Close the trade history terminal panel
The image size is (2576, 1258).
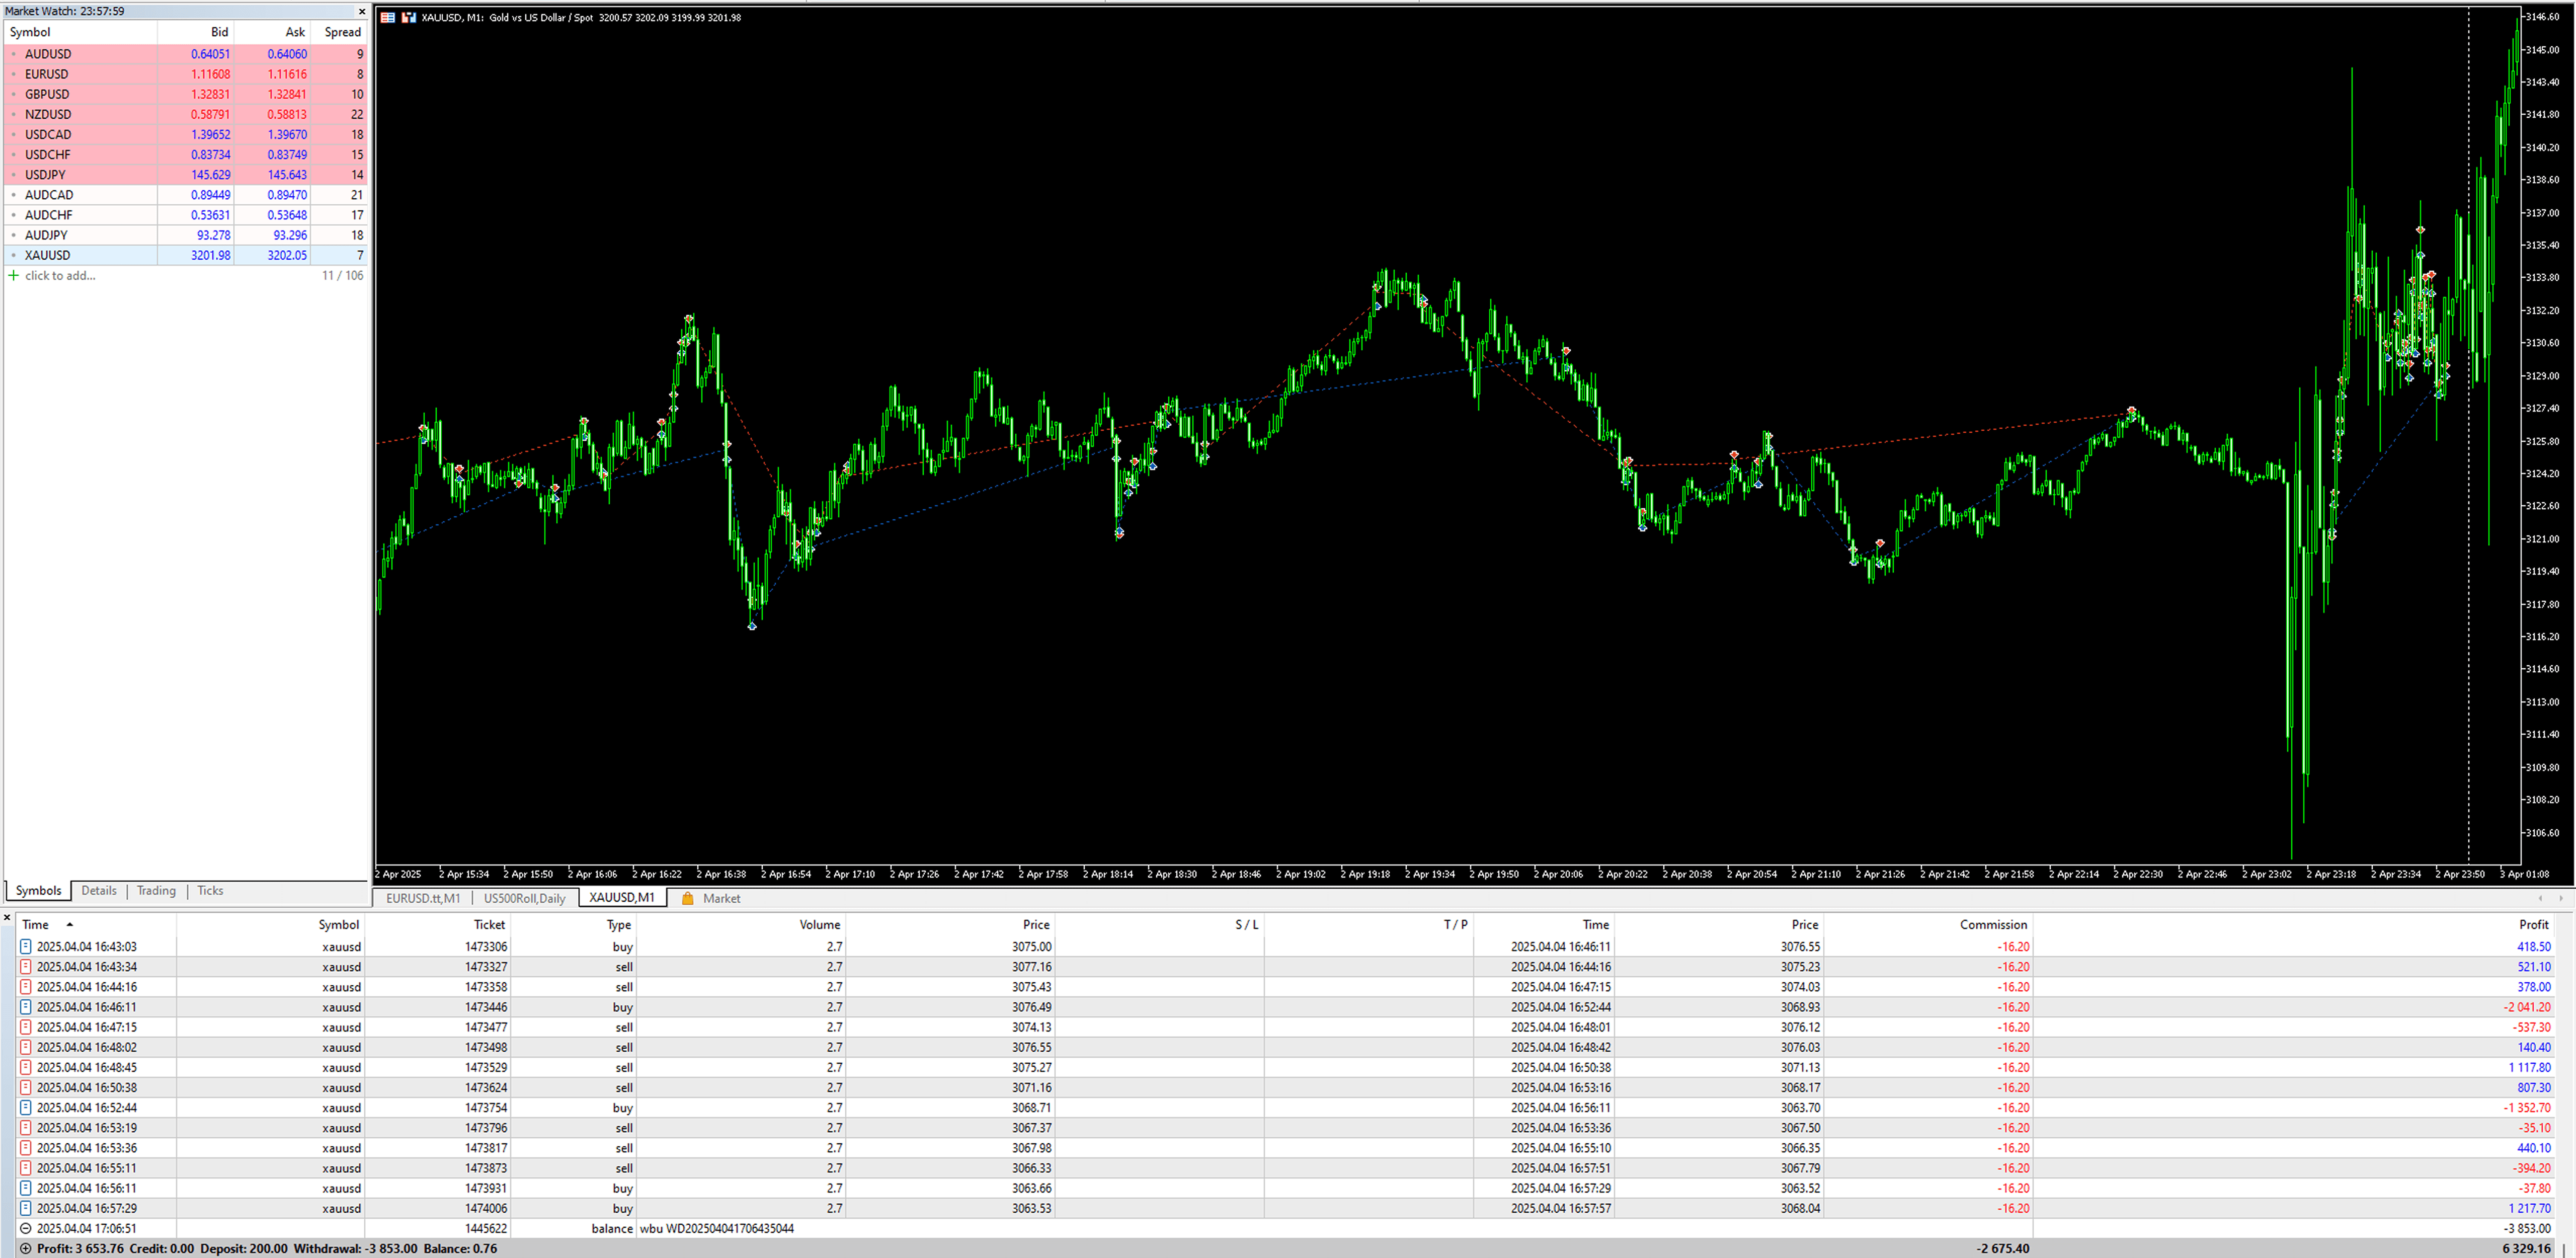click(7, 917)
